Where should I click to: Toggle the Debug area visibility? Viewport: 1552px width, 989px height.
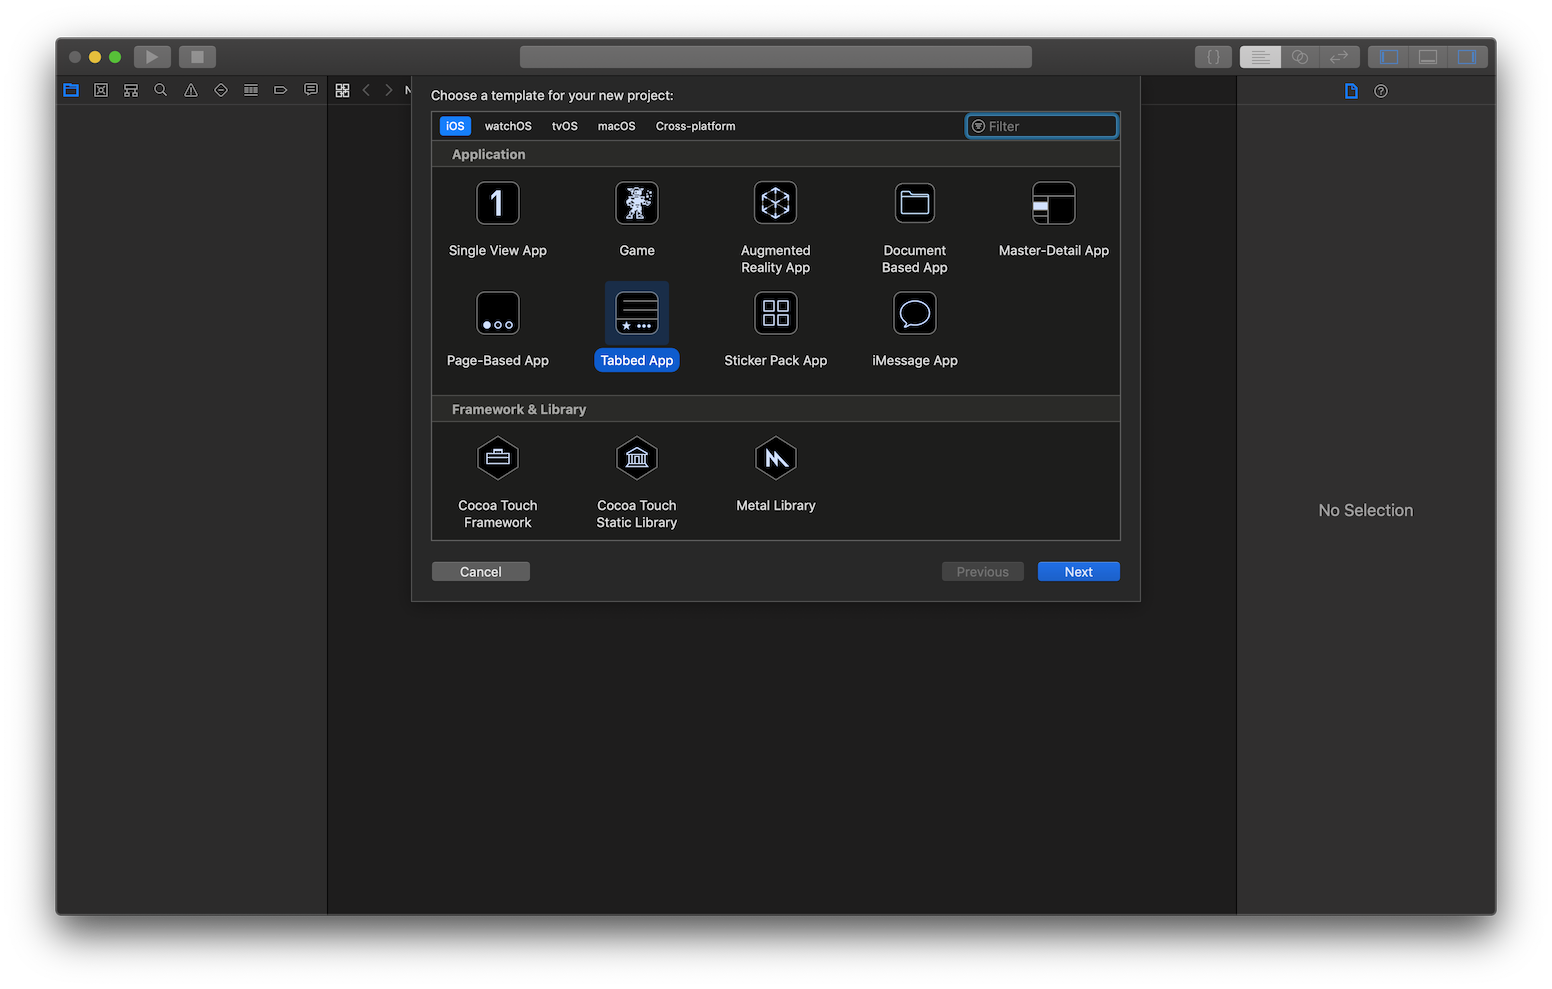point(1428,57)
